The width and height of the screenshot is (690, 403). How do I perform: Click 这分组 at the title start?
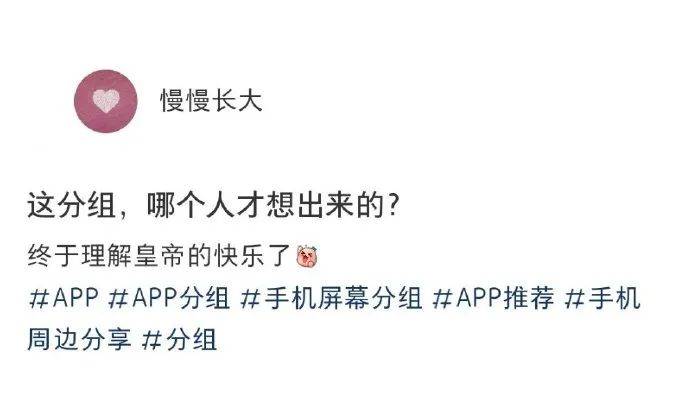(x=72, y=205)
